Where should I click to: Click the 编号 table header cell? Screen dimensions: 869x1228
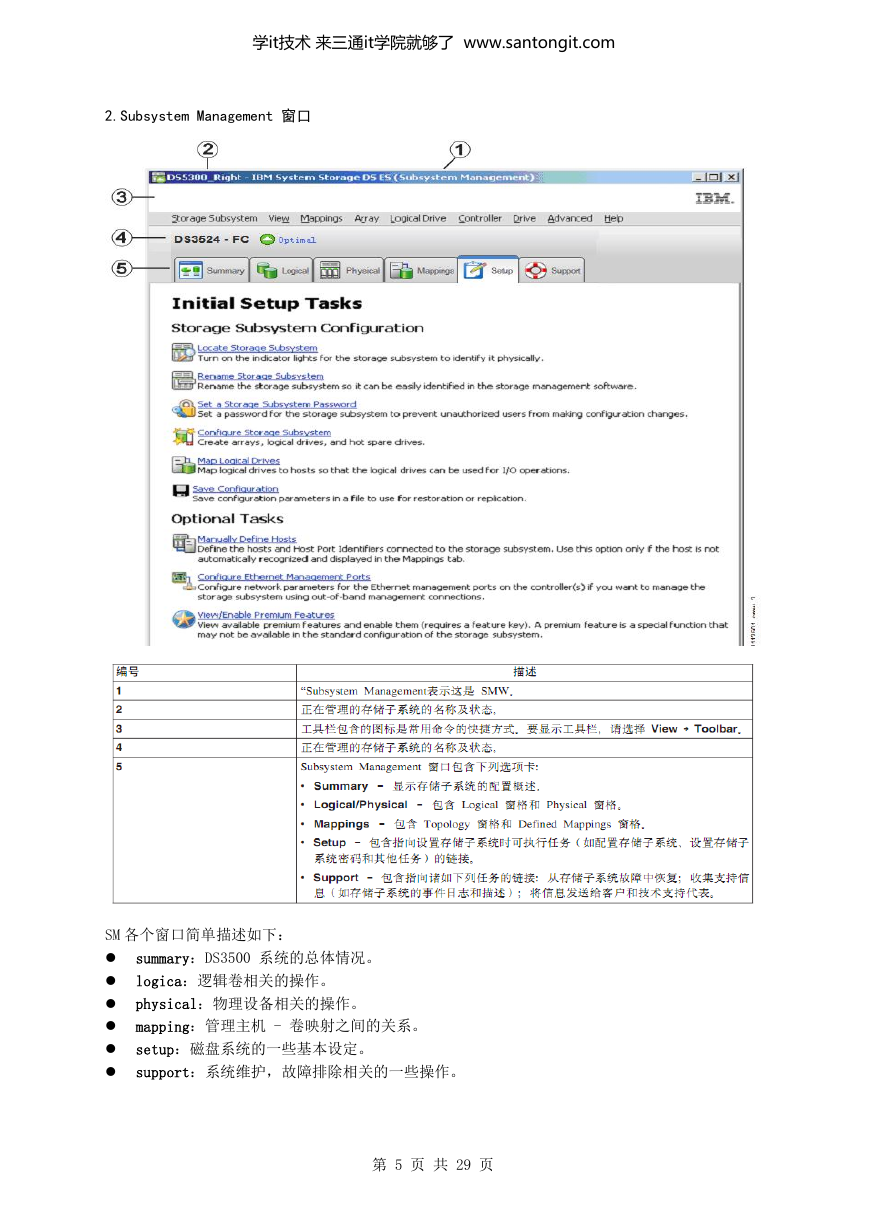[x=204, y=672]
